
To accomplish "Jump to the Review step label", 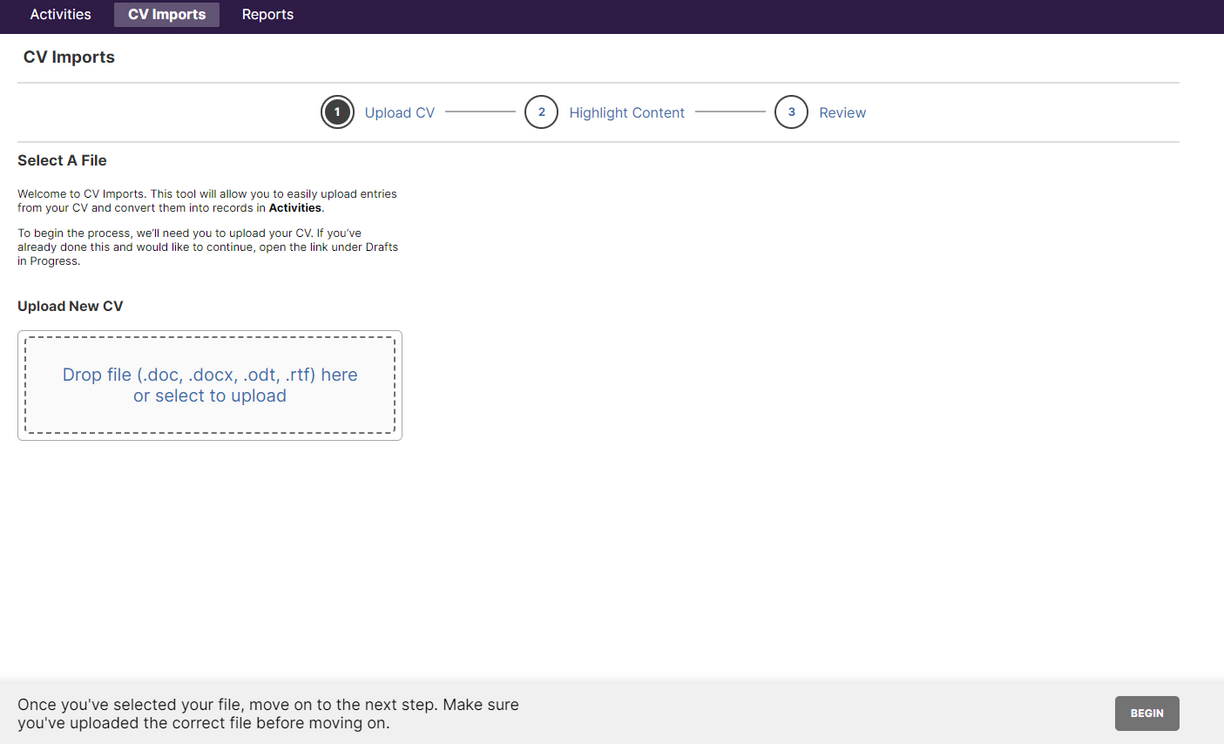I will pos(842,112).
